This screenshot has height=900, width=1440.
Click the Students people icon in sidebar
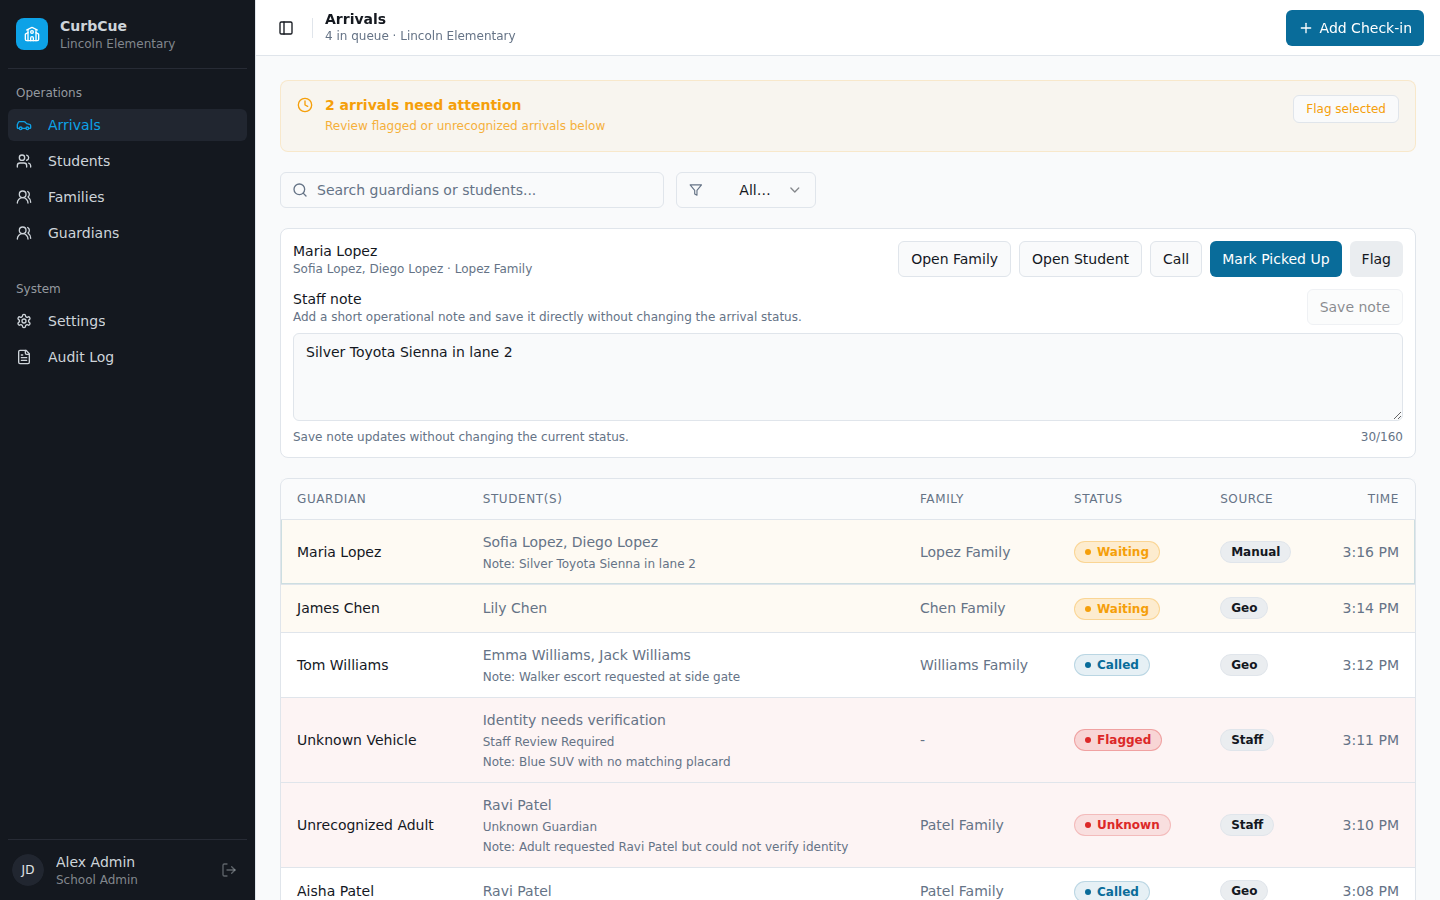(x=24, y=161)
